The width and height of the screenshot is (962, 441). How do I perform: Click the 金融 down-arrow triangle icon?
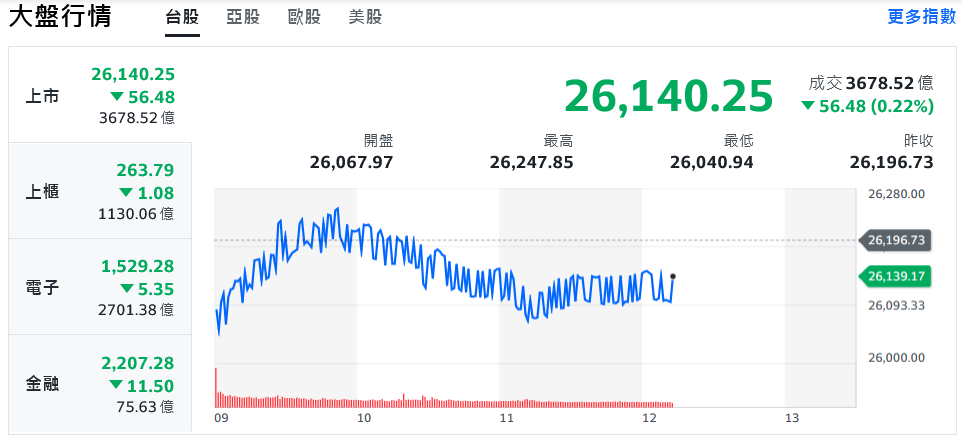117,385
